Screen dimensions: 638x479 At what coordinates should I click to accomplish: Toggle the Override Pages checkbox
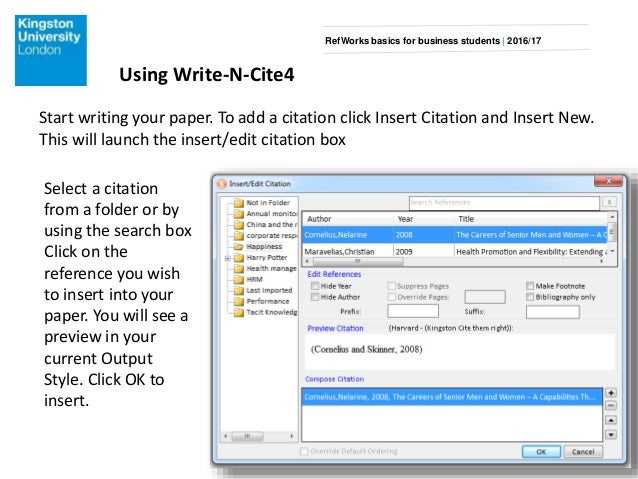coord(391,297)
